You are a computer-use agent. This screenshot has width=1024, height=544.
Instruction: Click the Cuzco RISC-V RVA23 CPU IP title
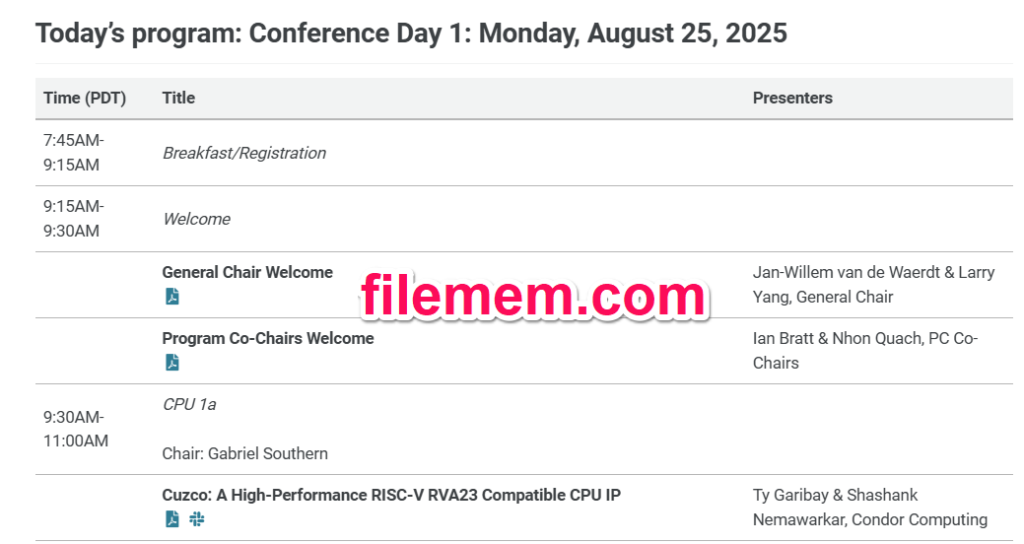pos(391,495)
